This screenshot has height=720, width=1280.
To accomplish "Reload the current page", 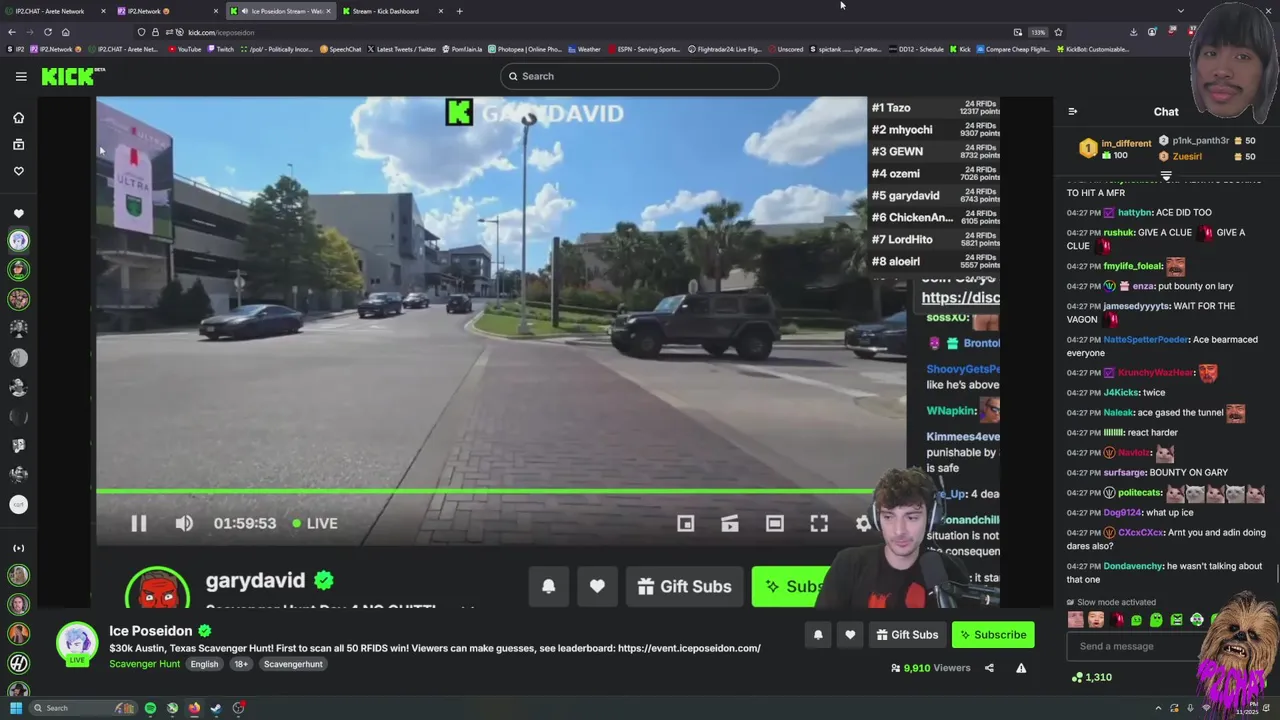I will (47, 32).
